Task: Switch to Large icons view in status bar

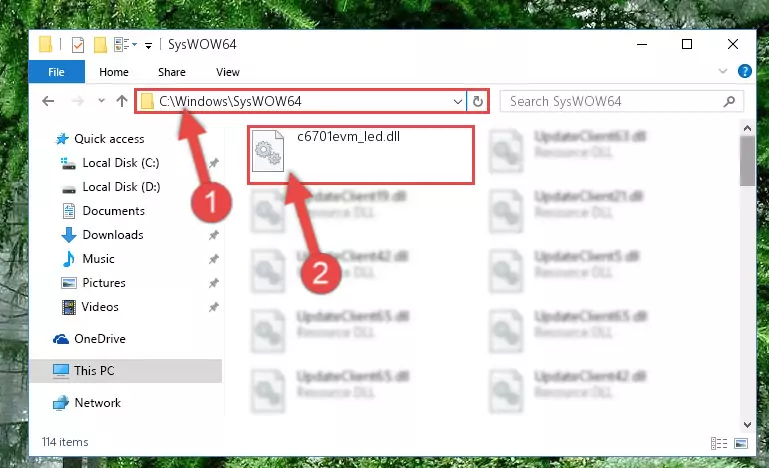Action: tap(741, 443)
